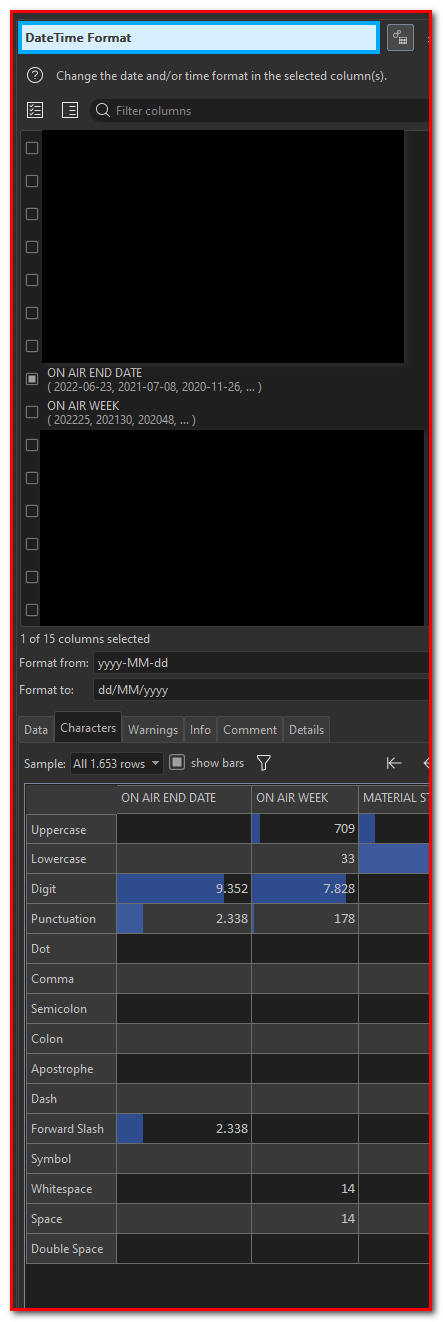Click the jump to first column arrow
Viewport: 443px width, 1322px height.
click(394, 763)
